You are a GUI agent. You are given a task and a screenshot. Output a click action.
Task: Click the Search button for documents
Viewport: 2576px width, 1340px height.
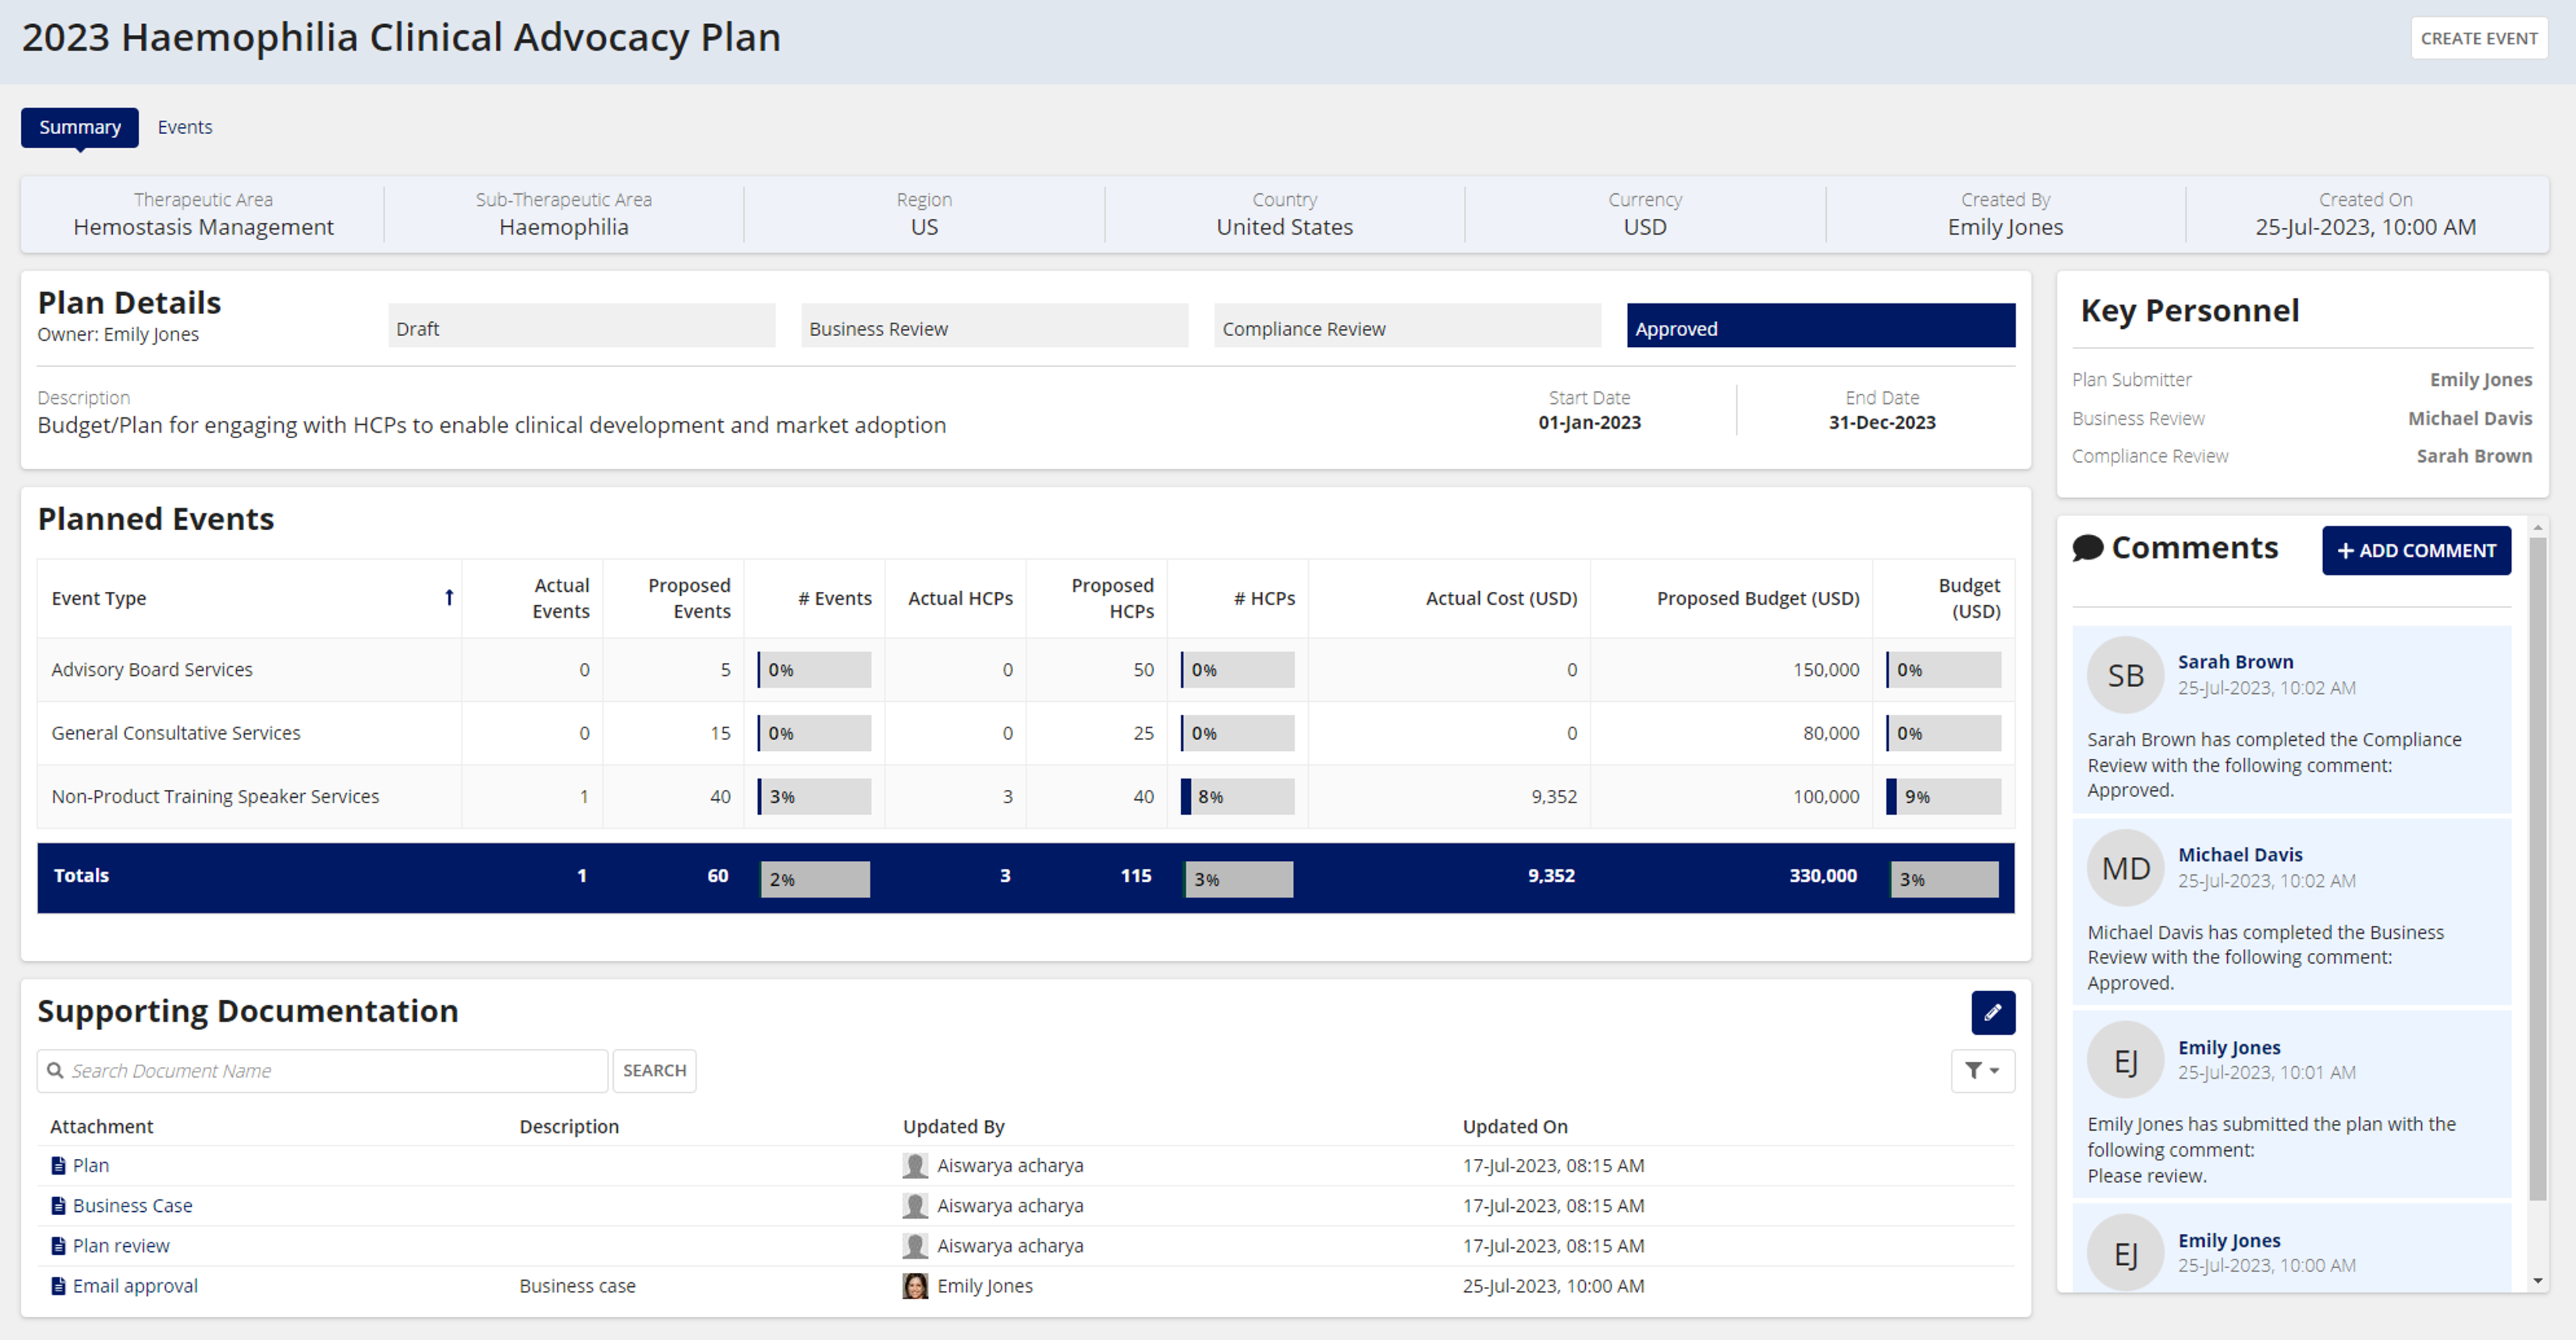point(654,1070)
